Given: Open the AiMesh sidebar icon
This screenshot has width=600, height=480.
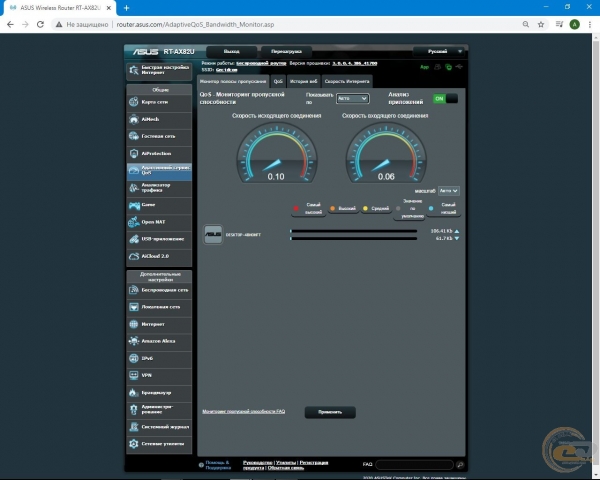Looking at the screenshot, I should coord(134,119).
